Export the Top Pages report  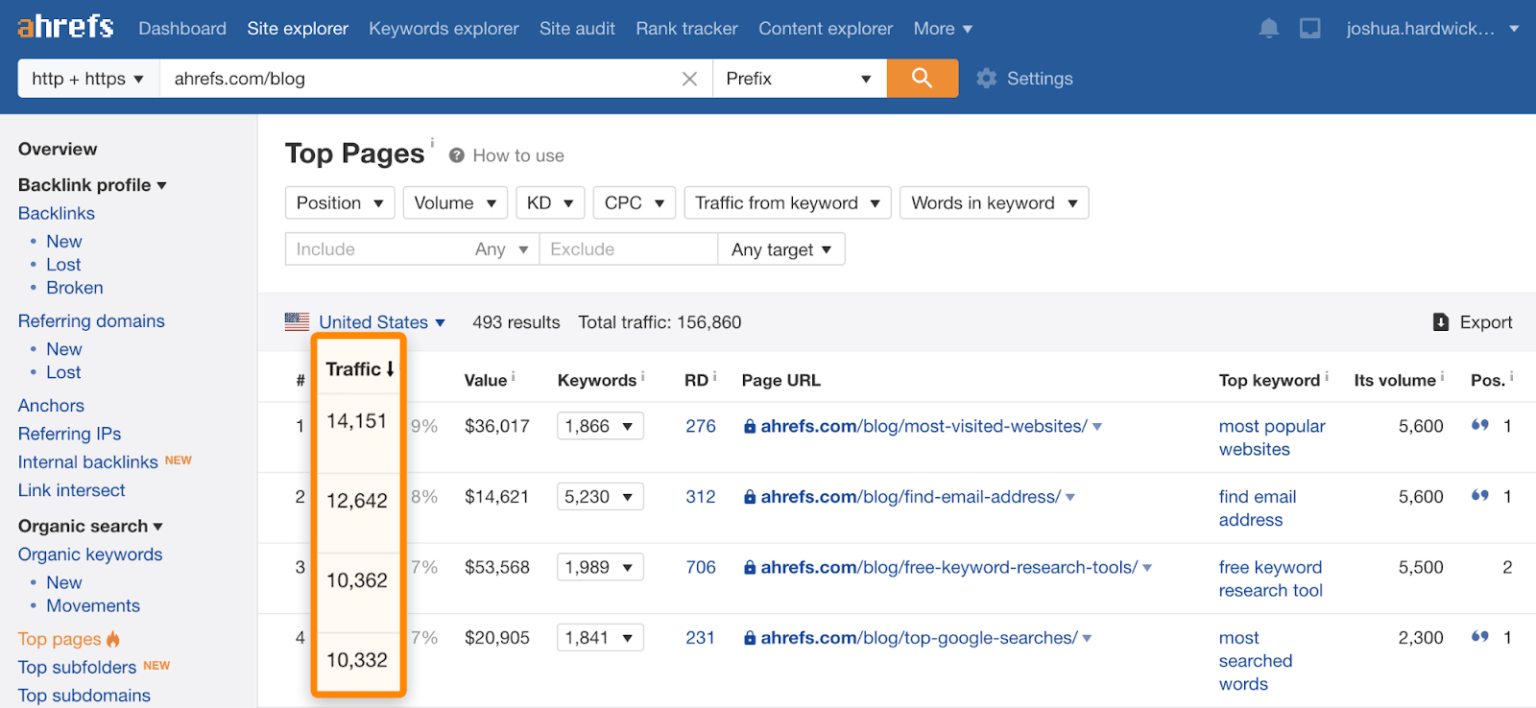click(1472, 322)
